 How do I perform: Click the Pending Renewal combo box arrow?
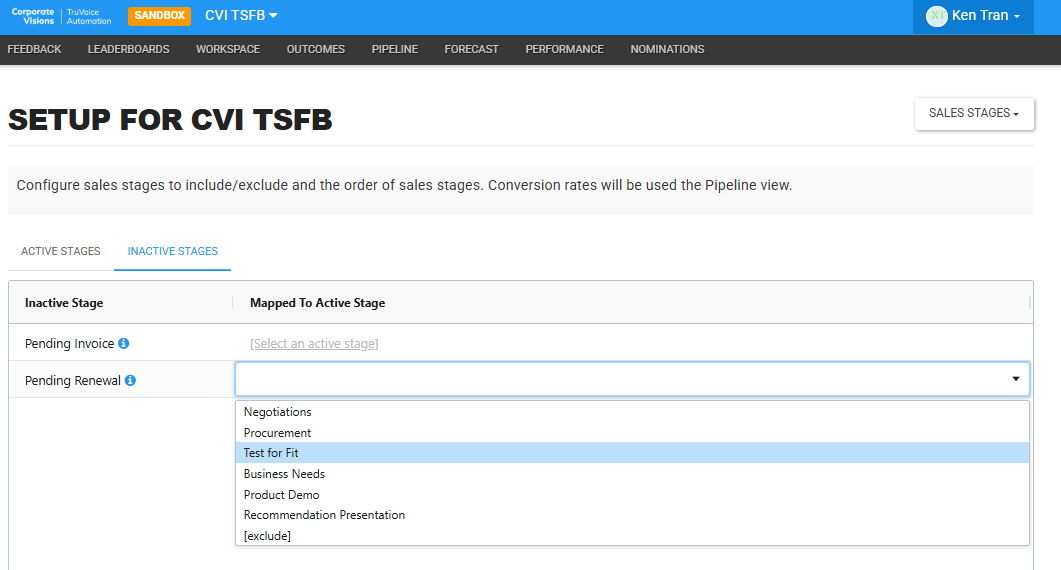coord(1015,379)
